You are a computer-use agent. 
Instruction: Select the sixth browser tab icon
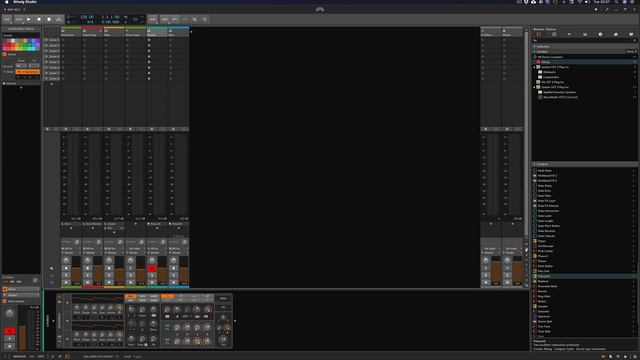coord(616,35)
